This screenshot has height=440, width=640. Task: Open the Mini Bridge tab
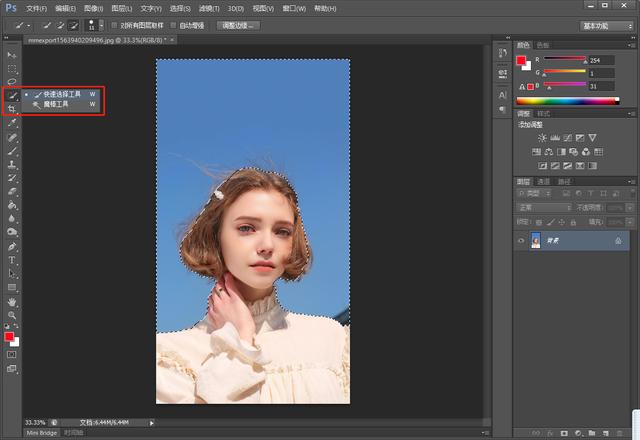click(42, 433)
